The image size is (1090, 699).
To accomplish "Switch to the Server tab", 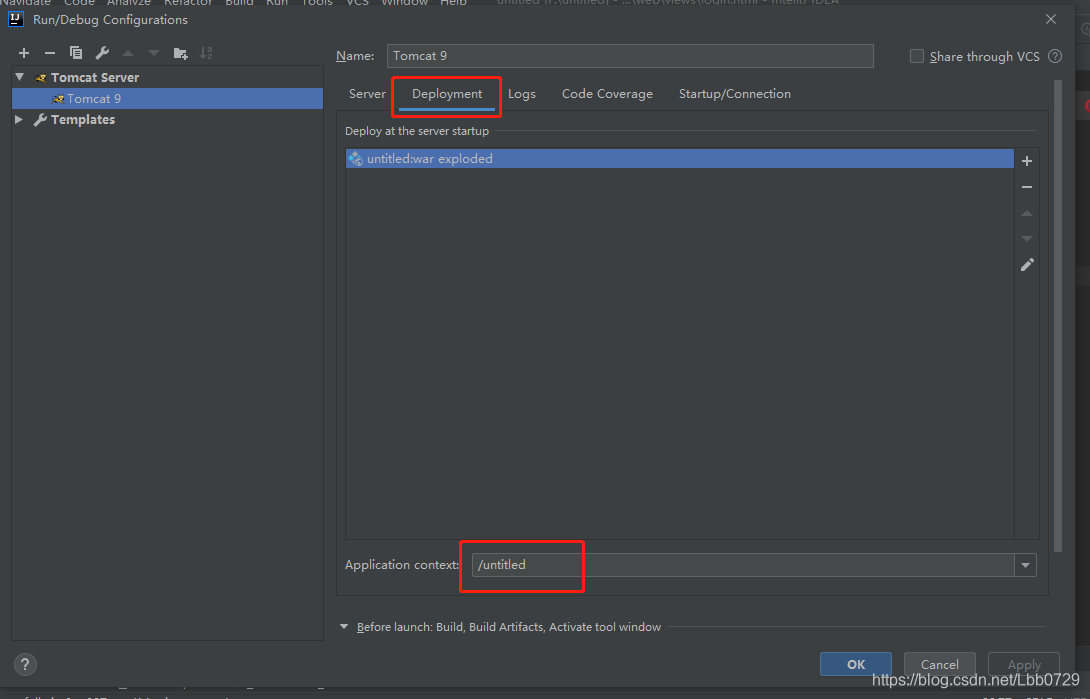I will (367, 94).
